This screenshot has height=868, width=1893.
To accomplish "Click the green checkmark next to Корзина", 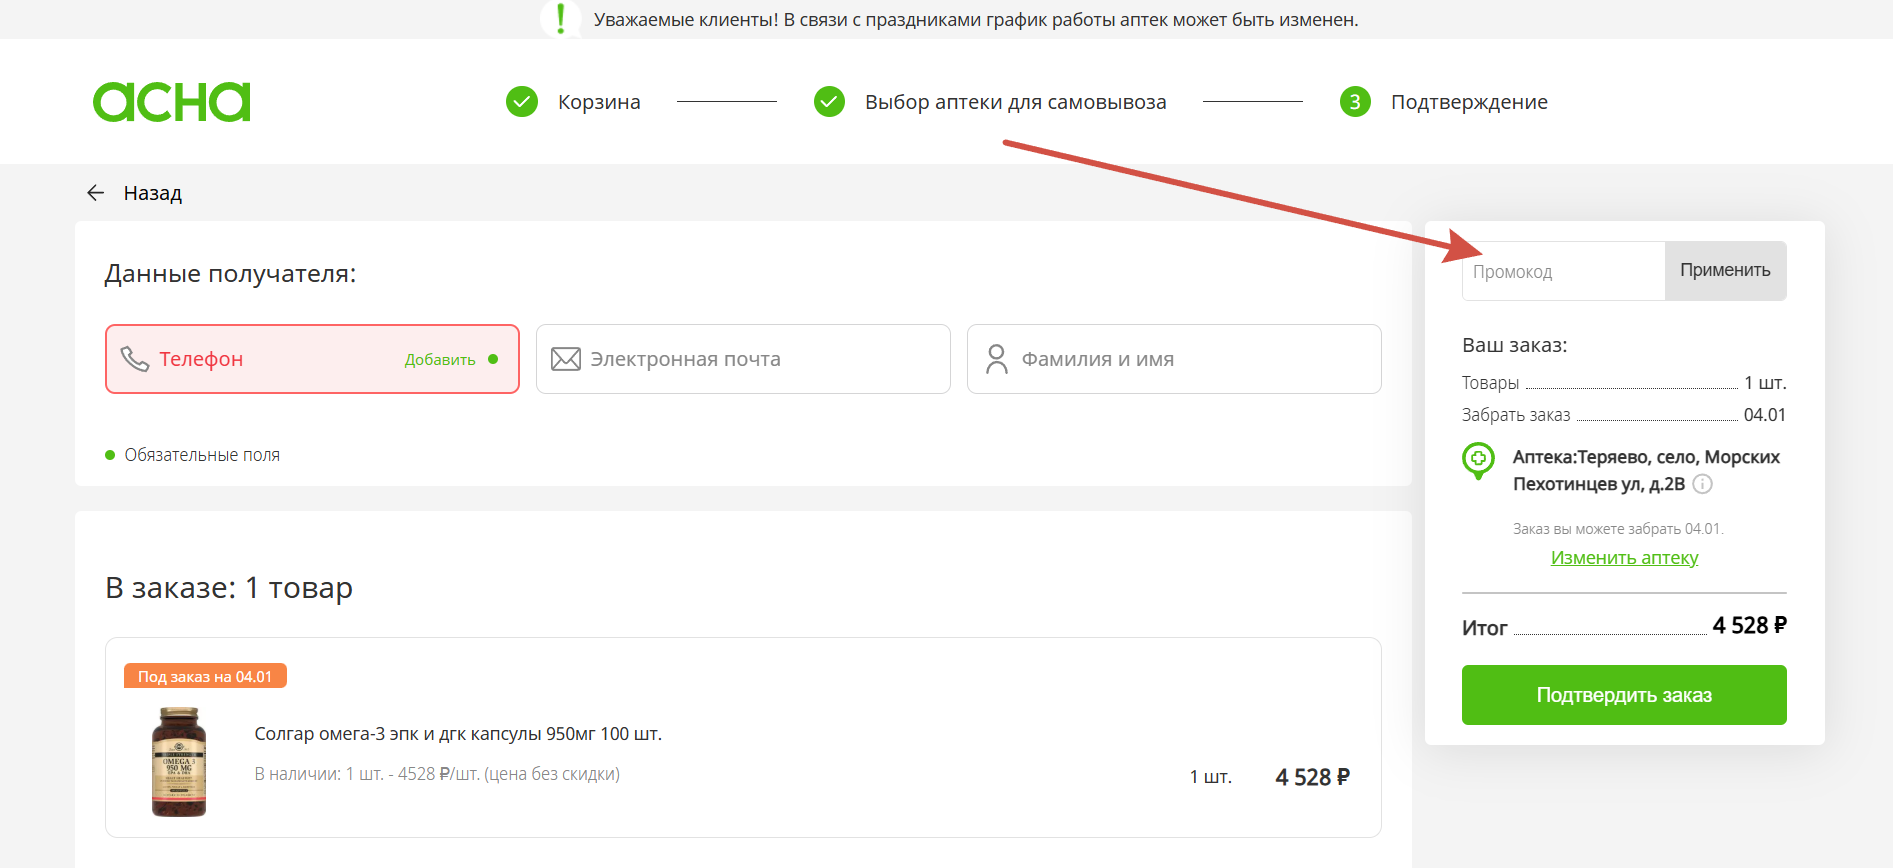I will pyautogui.click(x=522, y=102).
